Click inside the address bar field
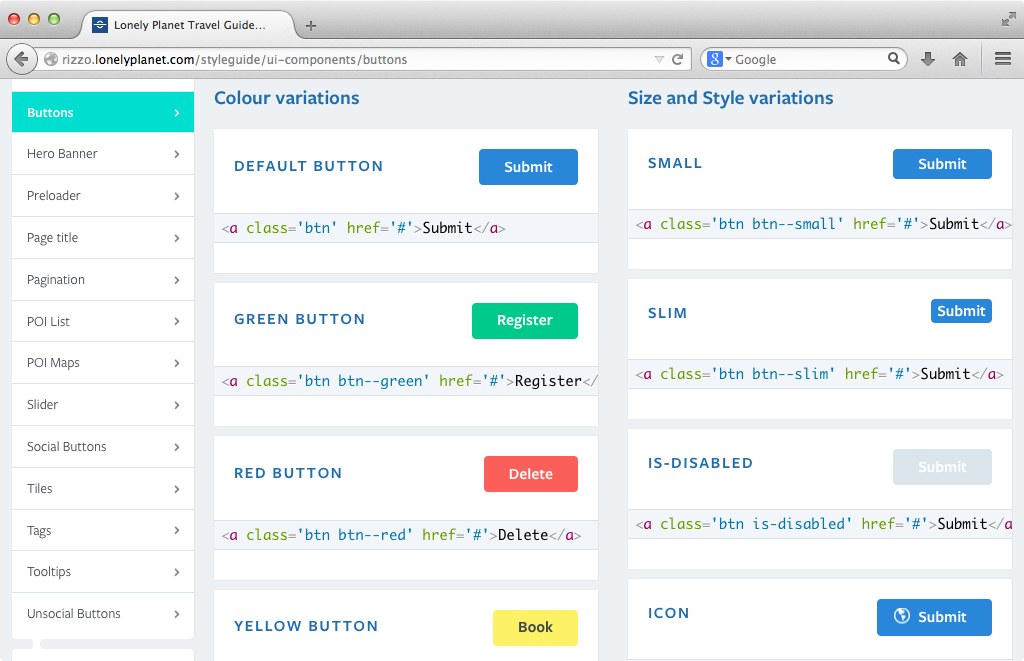 (x=350, y=59)
